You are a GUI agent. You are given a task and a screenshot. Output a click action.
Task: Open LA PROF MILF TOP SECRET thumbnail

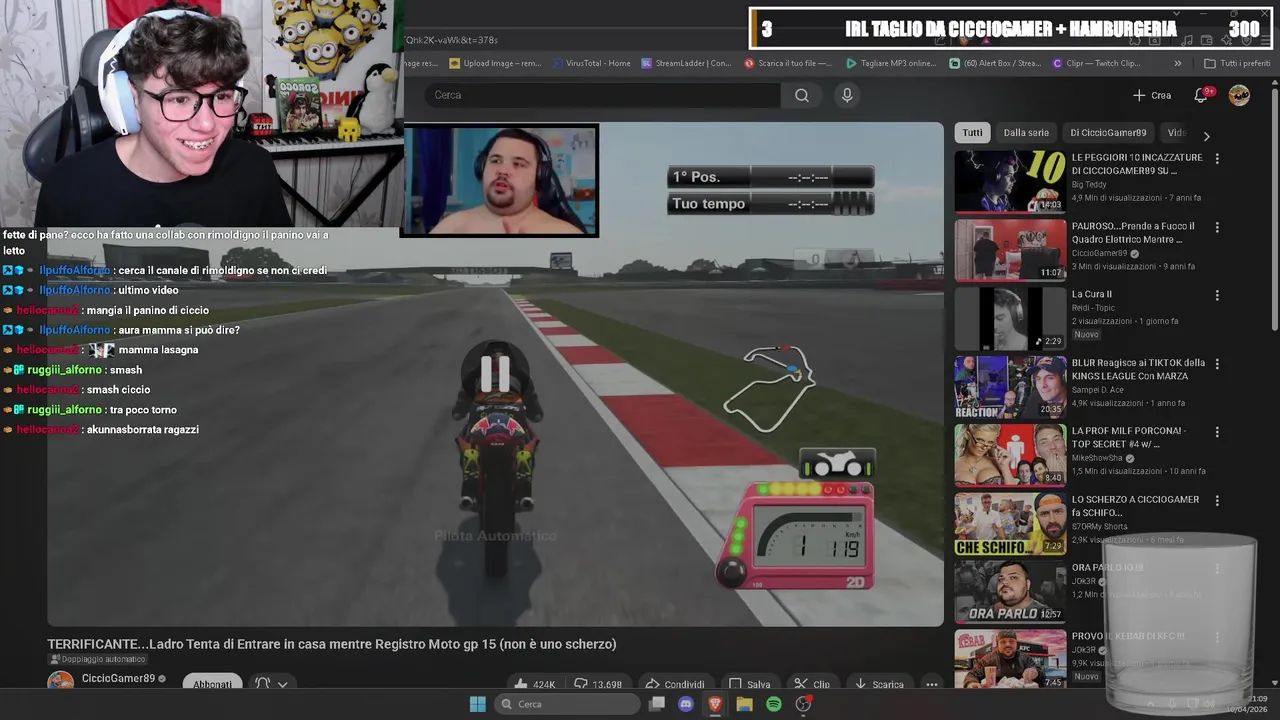point(1010,455)
